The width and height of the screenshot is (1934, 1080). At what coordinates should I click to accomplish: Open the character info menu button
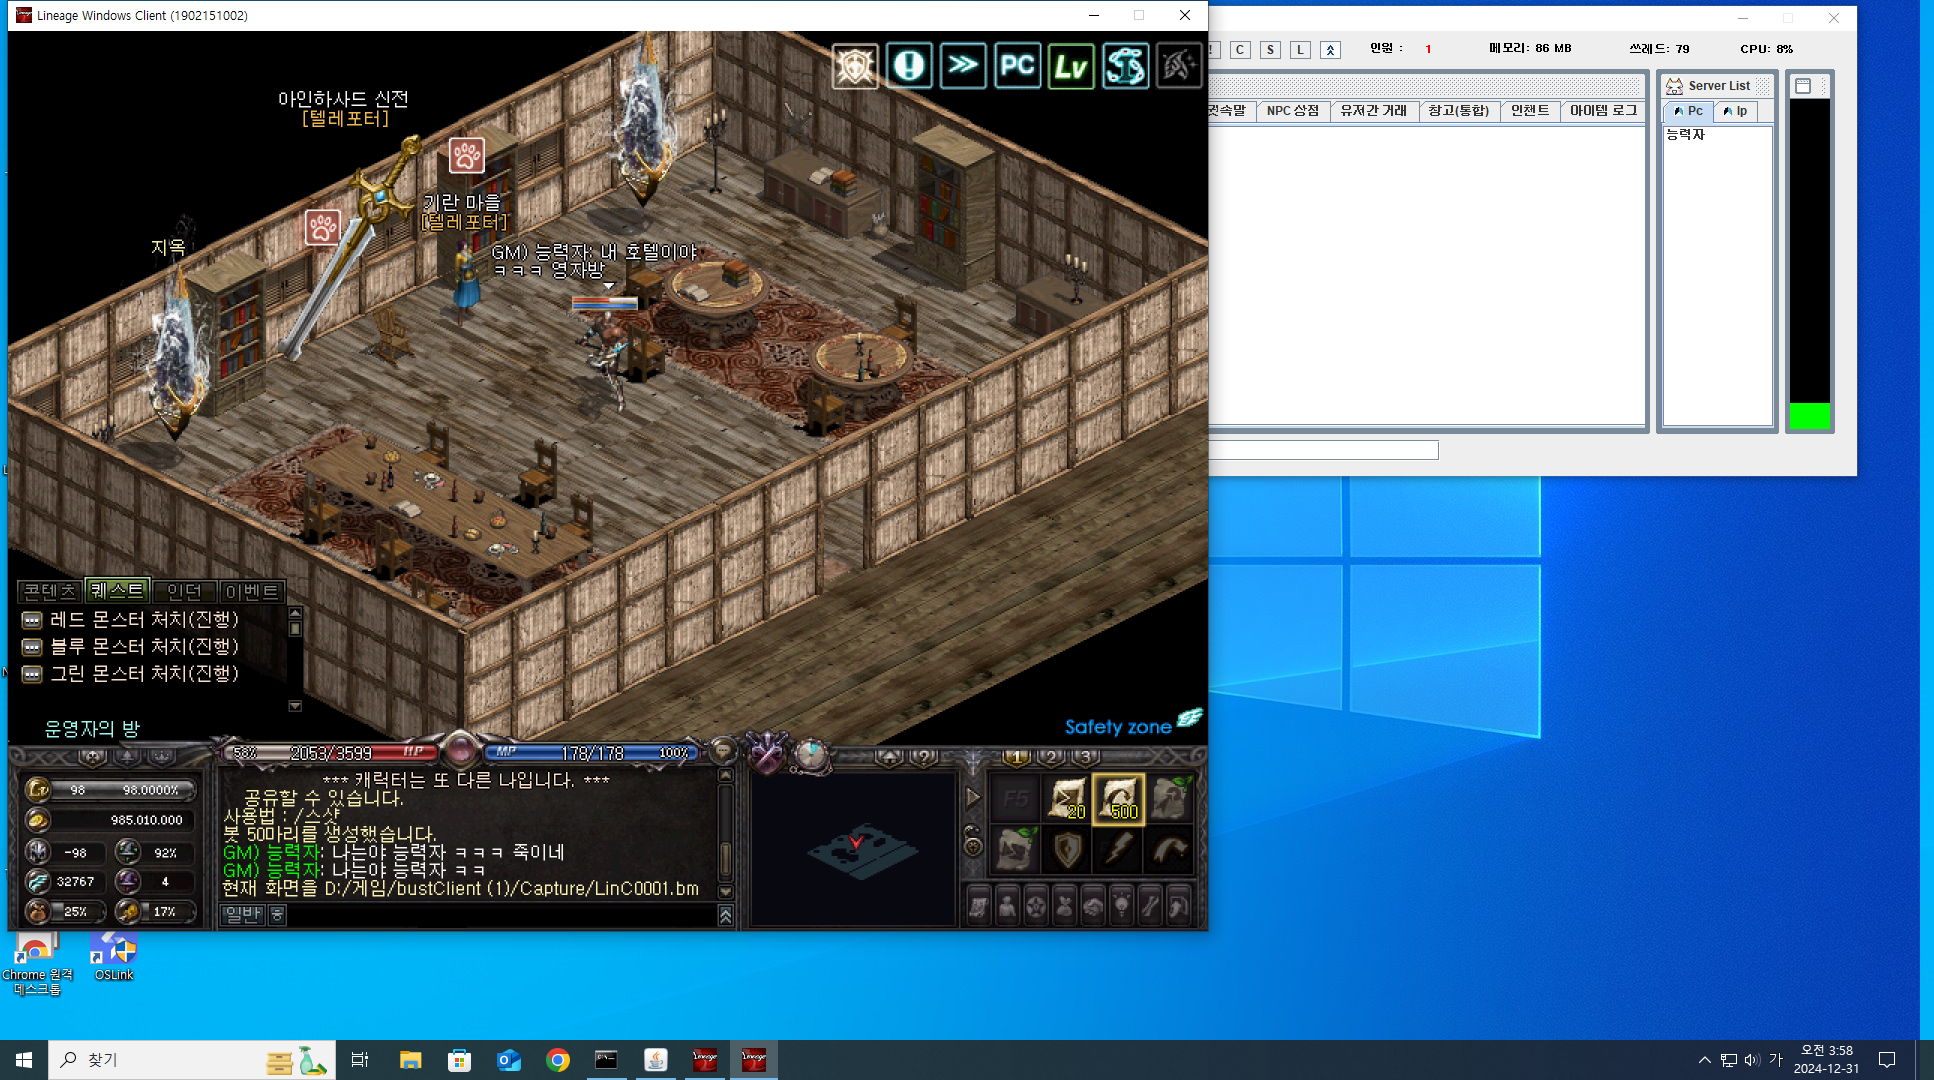1008,907
